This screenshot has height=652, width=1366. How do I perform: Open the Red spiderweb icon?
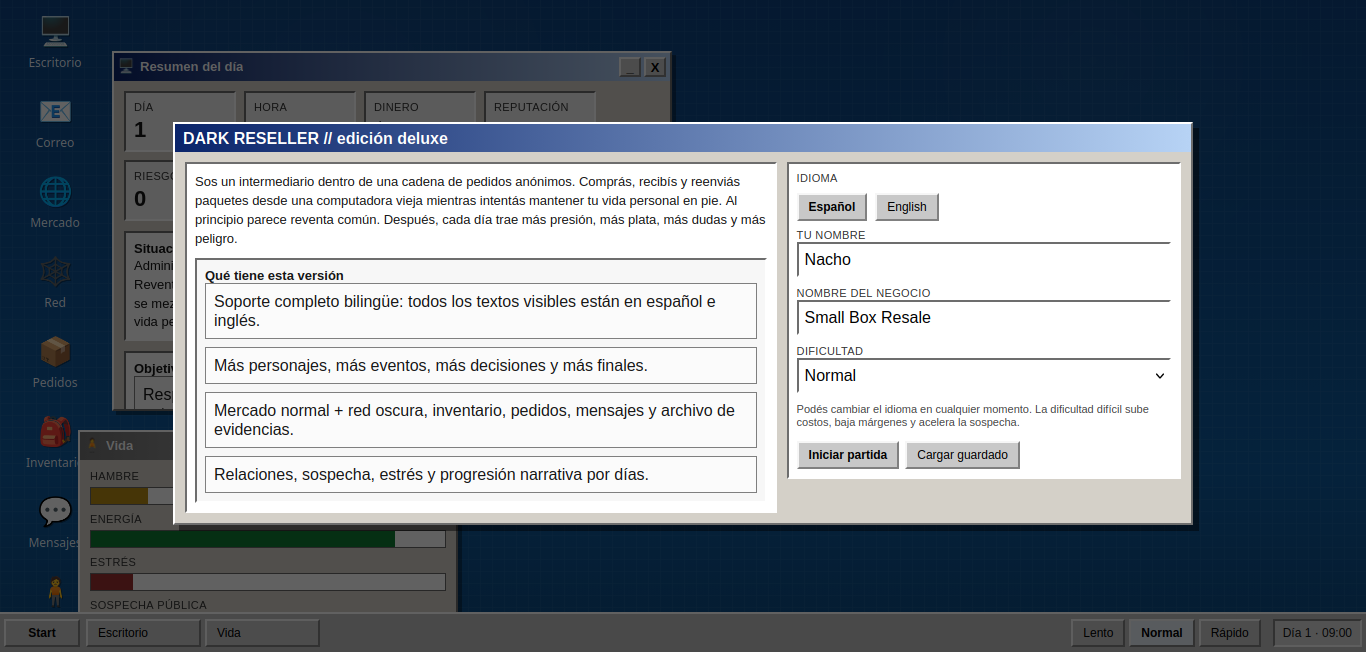(x=55, y=282)
